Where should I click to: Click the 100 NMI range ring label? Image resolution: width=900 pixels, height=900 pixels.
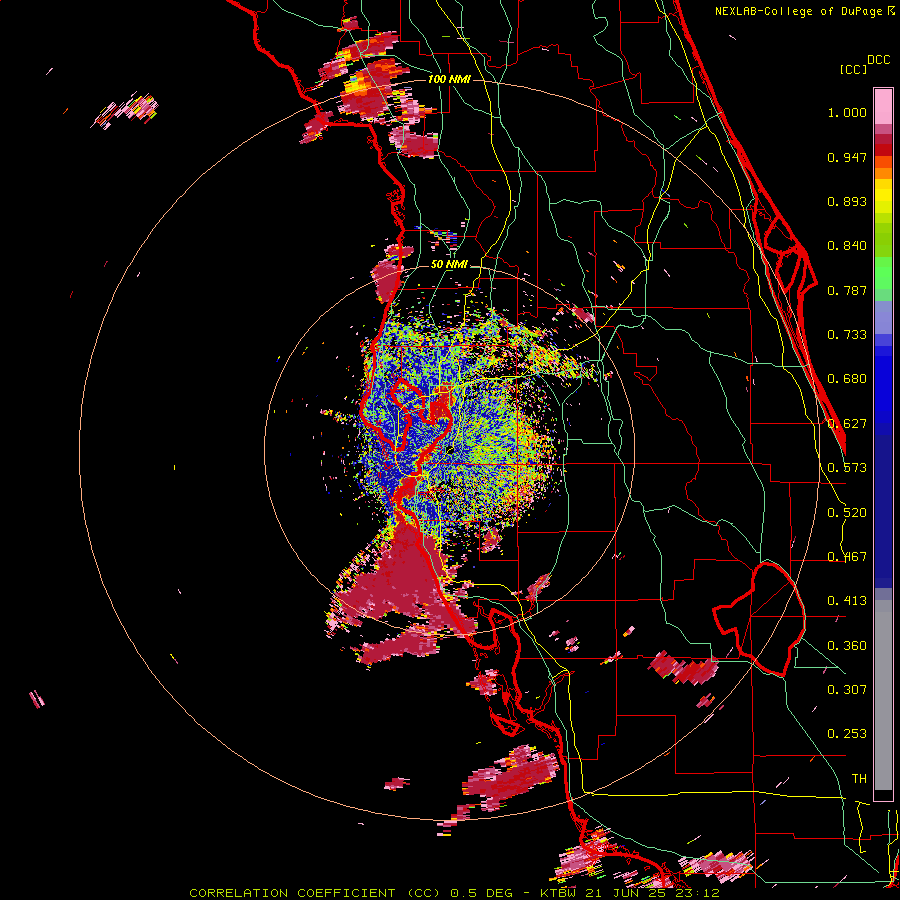[x=449, y=79]
